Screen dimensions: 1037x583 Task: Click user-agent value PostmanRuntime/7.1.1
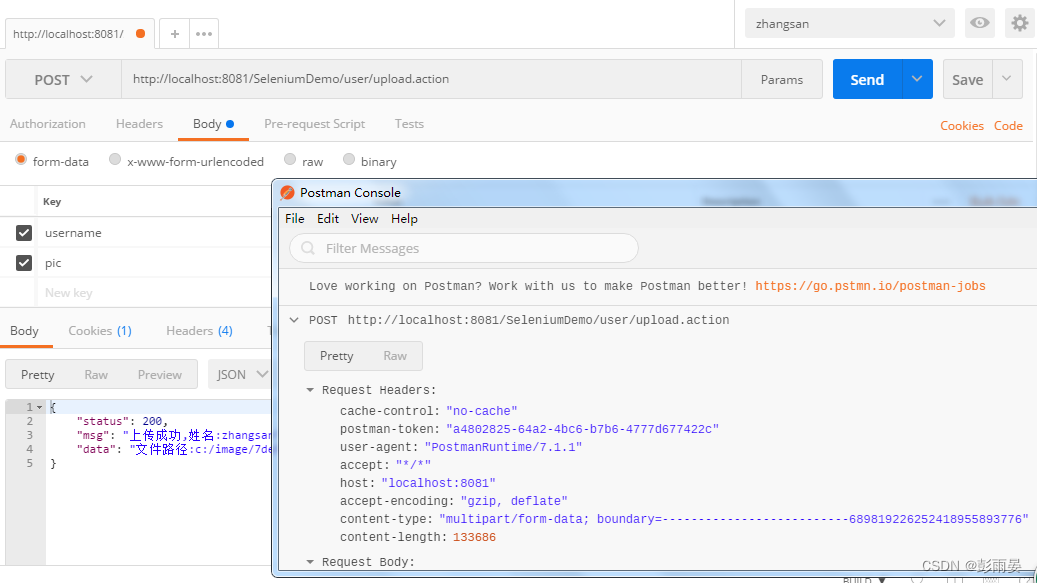[x=503, y=447]
